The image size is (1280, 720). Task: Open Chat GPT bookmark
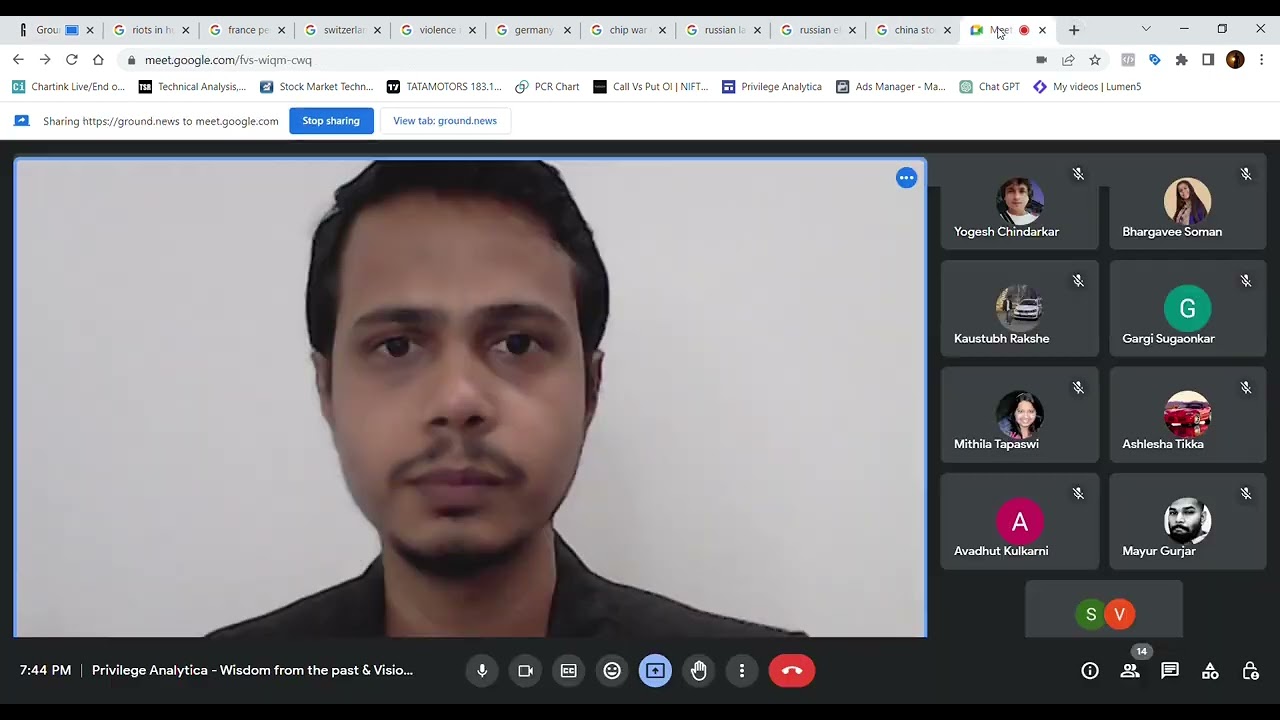[x=989, y=87]
